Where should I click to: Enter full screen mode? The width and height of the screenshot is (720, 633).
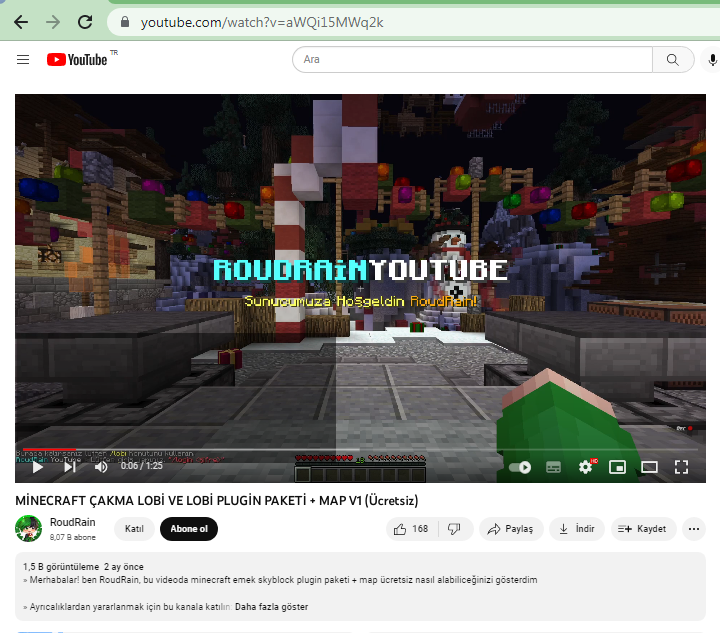point(681,467)
